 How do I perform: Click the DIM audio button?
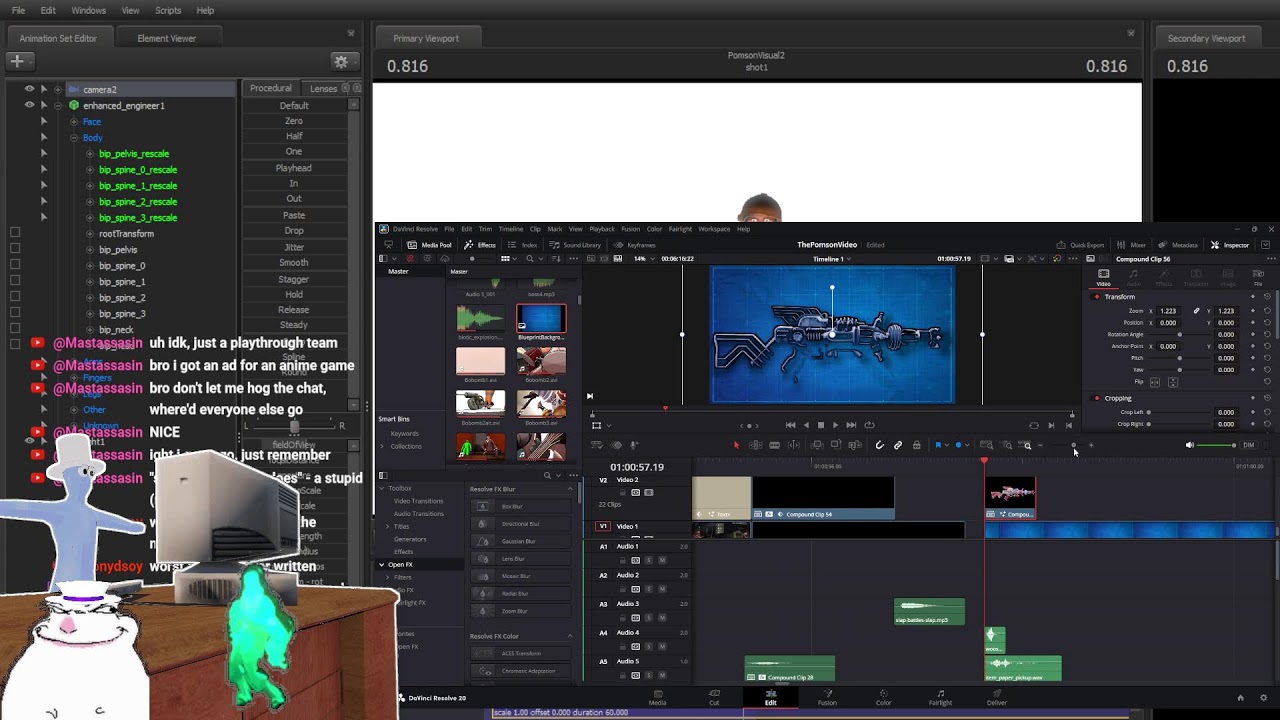click(1248, 445)
